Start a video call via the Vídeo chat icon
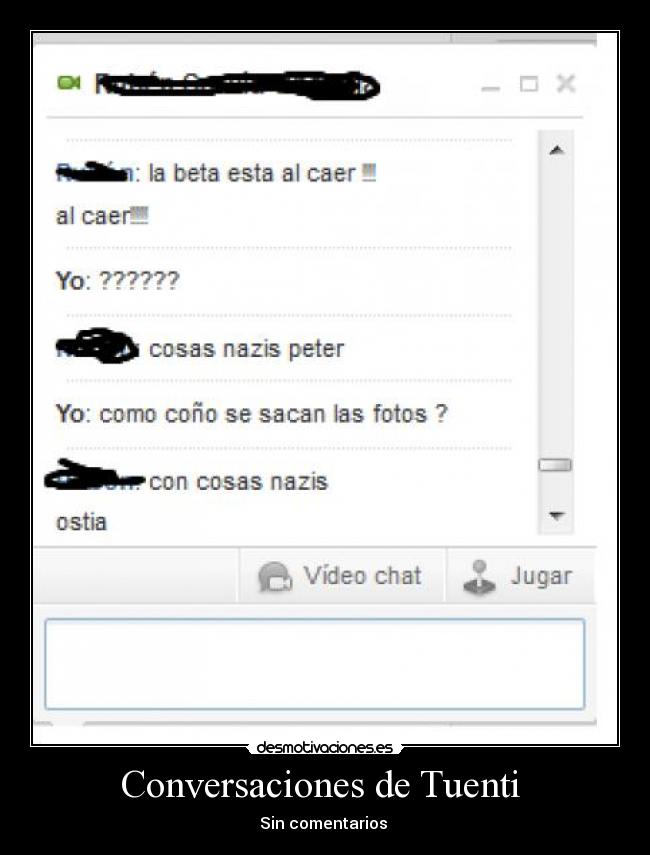650x855 pixels. 275,577
